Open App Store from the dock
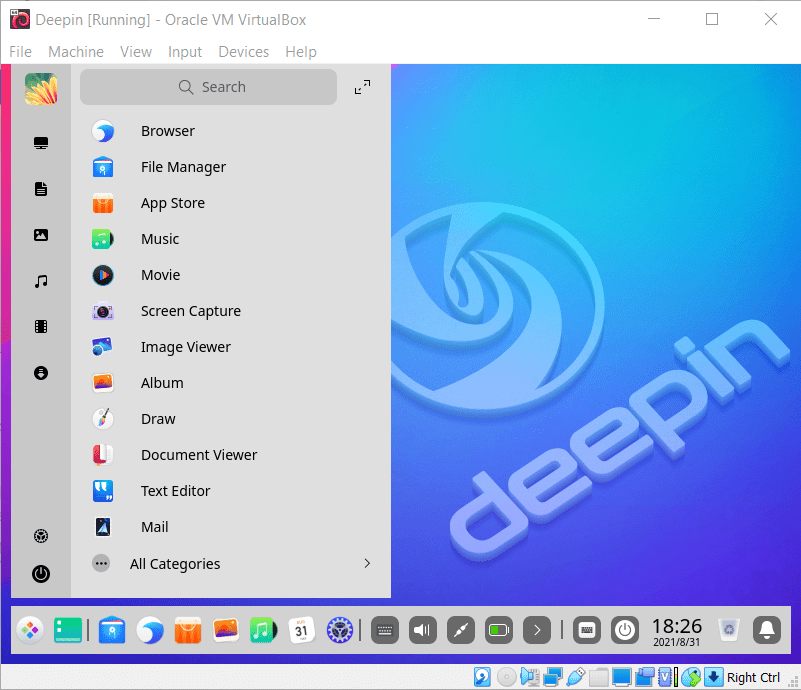 click(188, 630)
